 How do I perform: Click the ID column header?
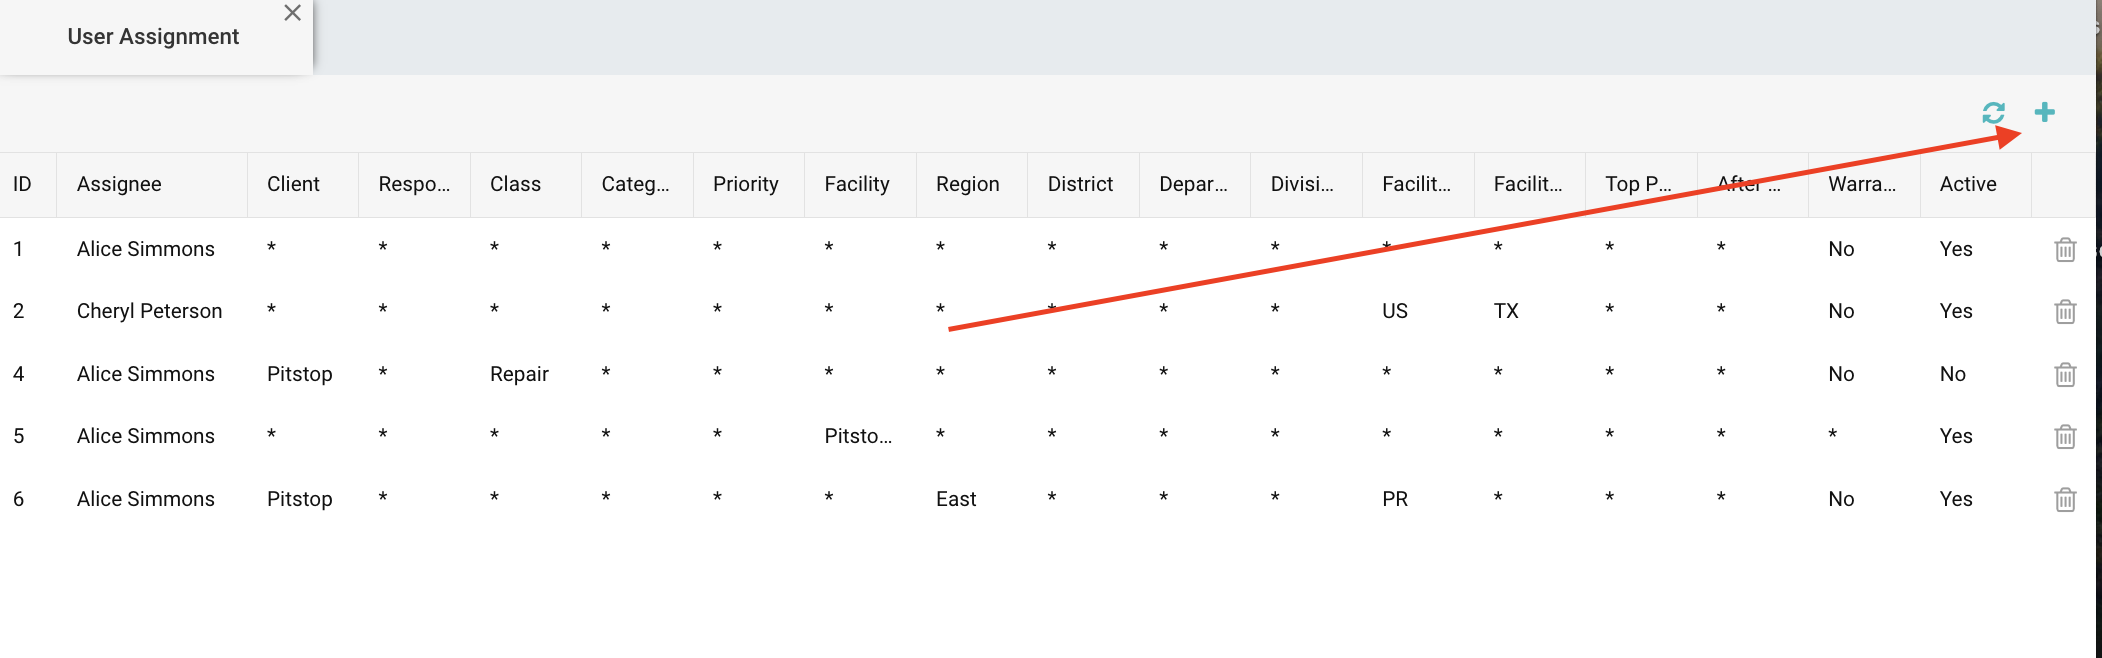pos(22,184)
